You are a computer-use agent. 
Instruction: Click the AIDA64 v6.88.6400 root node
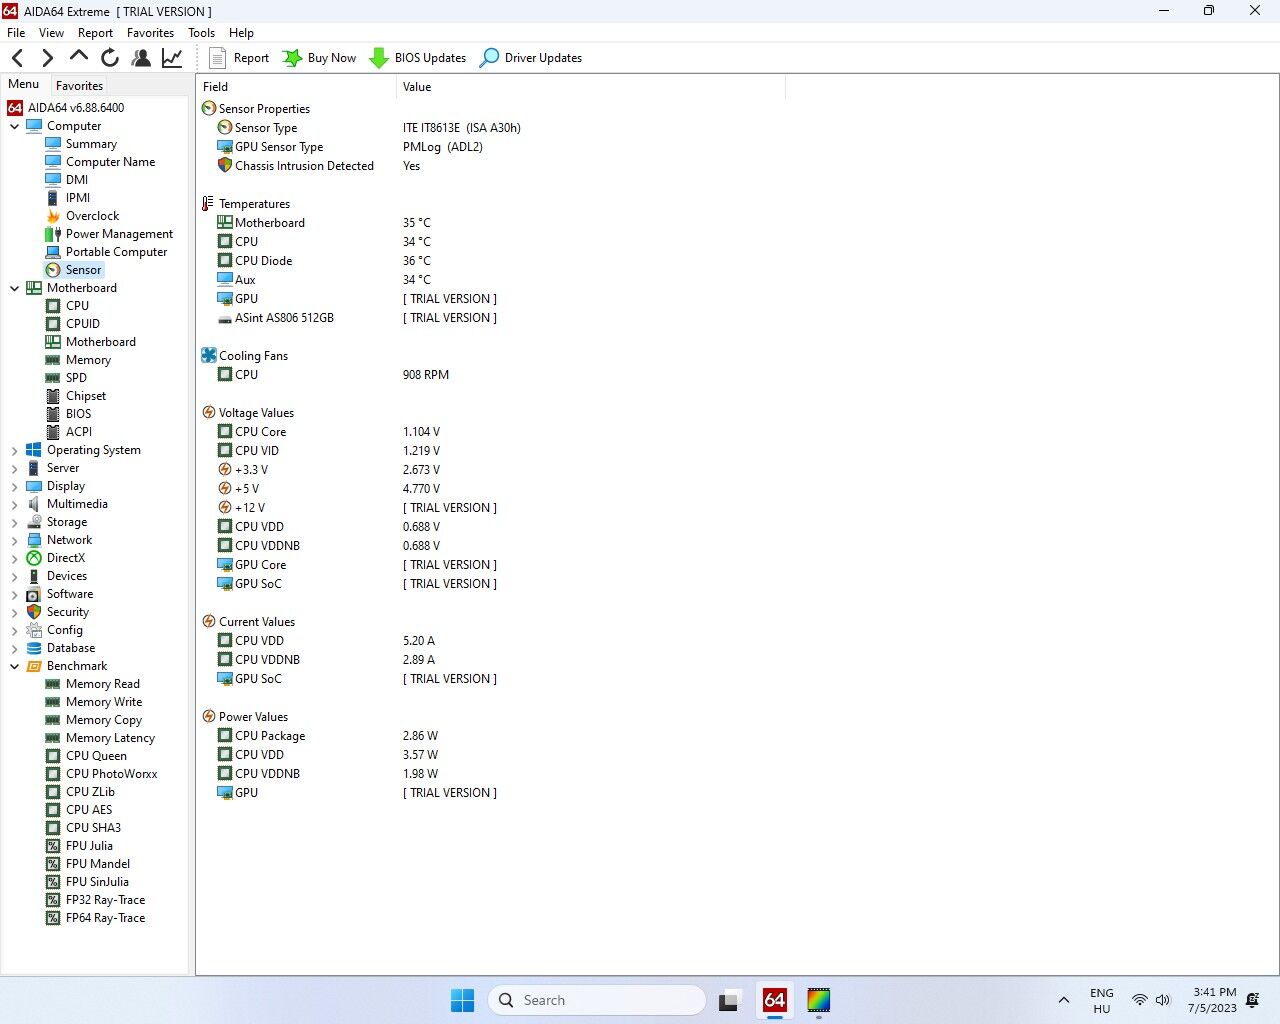tap(76, 108)
